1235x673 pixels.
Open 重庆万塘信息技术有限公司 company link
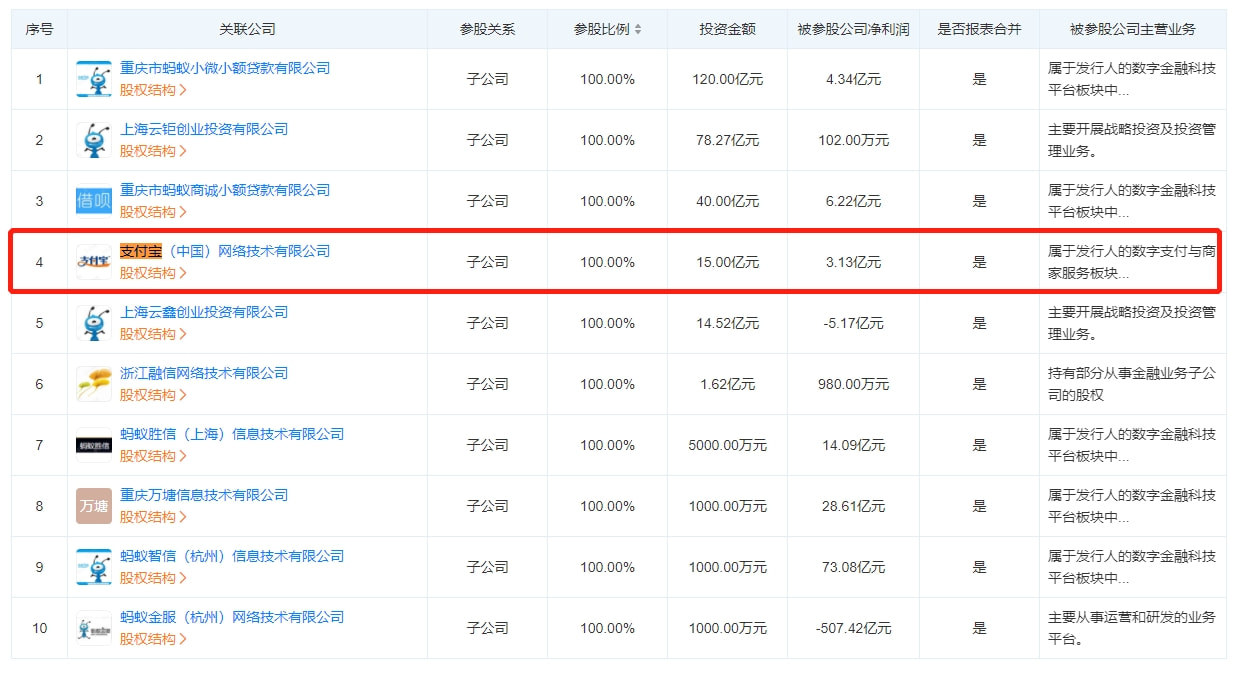[204, 495]
